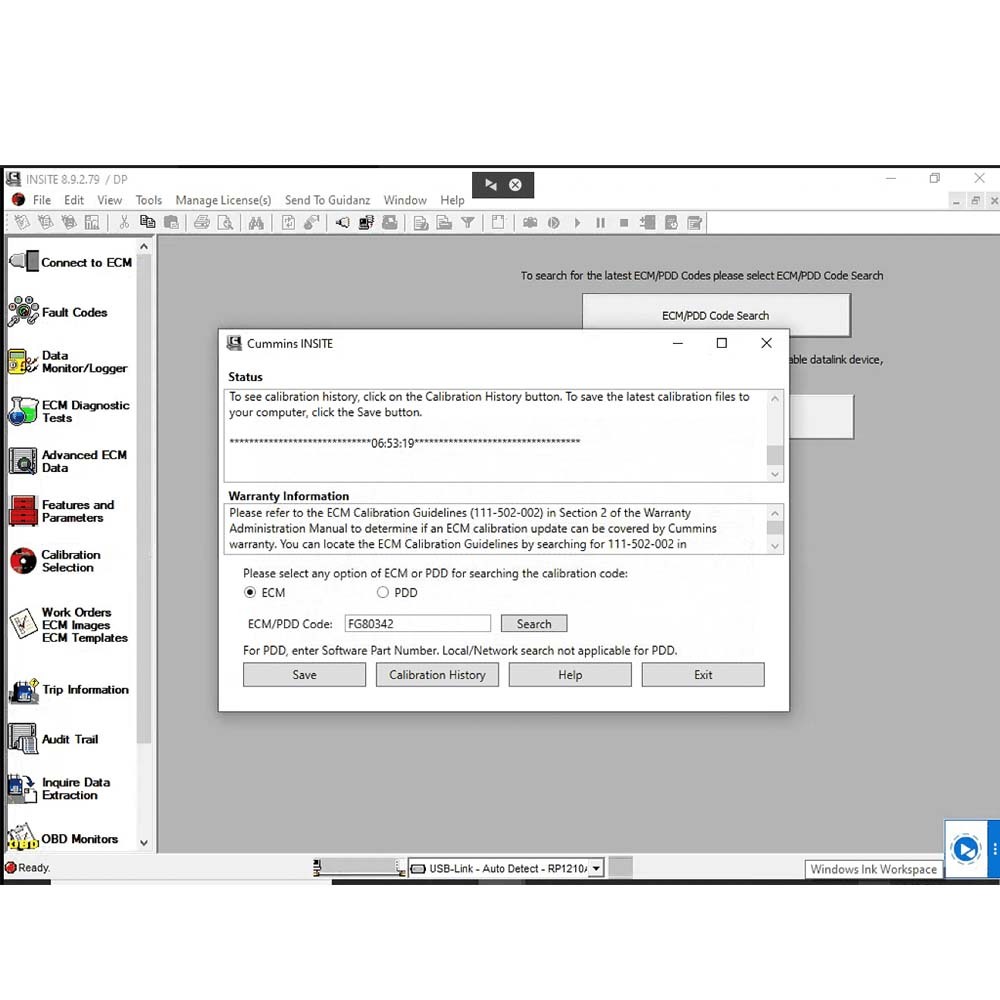Click the pause toolbar icon
1000x1000 pixels.
click(x=600, y=223)
